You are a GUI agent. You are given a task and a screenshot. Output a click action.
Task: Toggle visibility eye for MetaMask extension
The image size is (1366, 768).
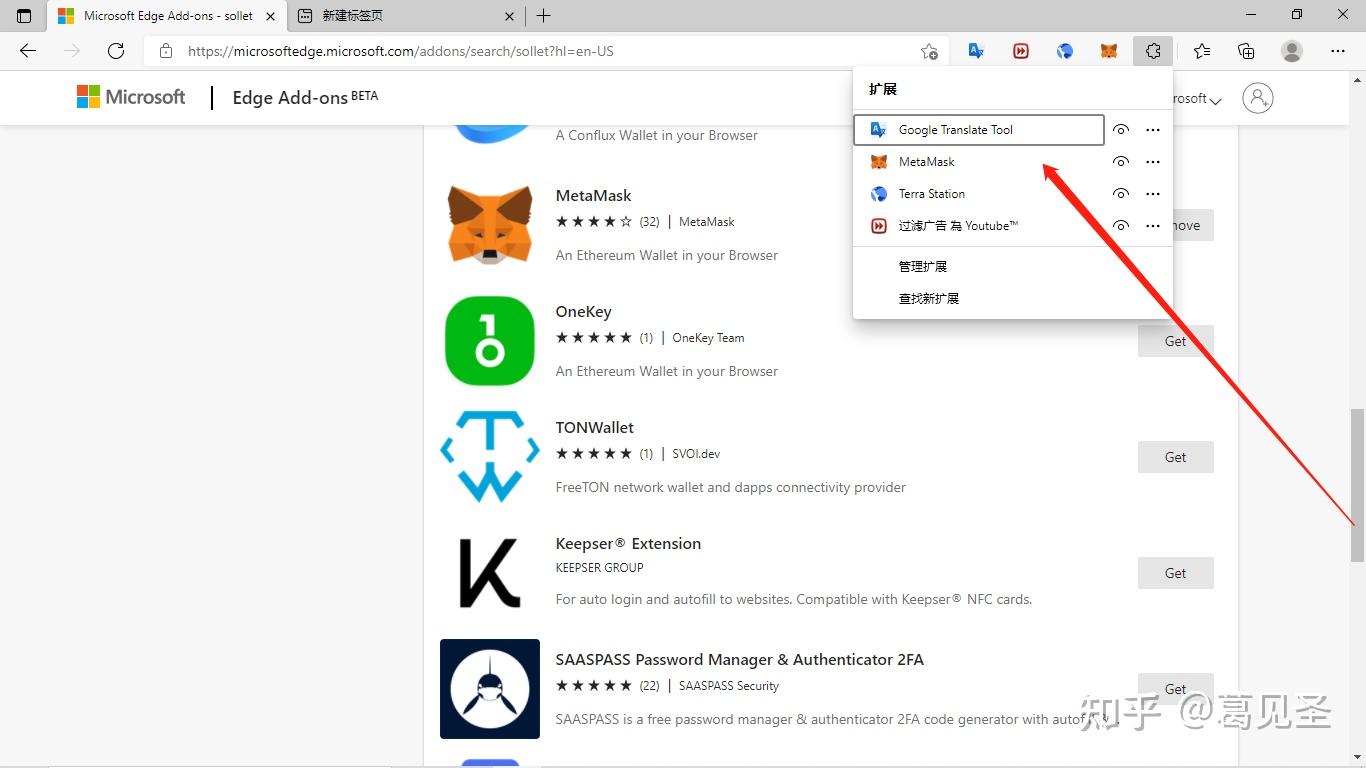click(1121, 162)
